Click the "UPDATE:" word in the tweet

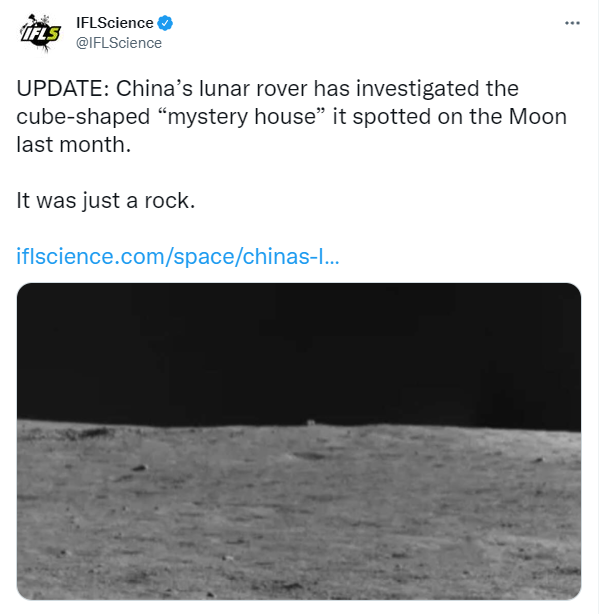coord(63,88)
